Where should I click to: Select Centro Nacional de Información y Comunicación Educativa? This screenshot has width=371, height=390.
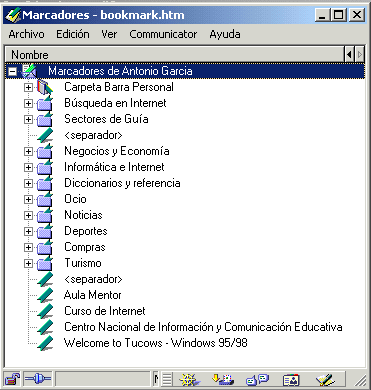click(x=203, y=327)
